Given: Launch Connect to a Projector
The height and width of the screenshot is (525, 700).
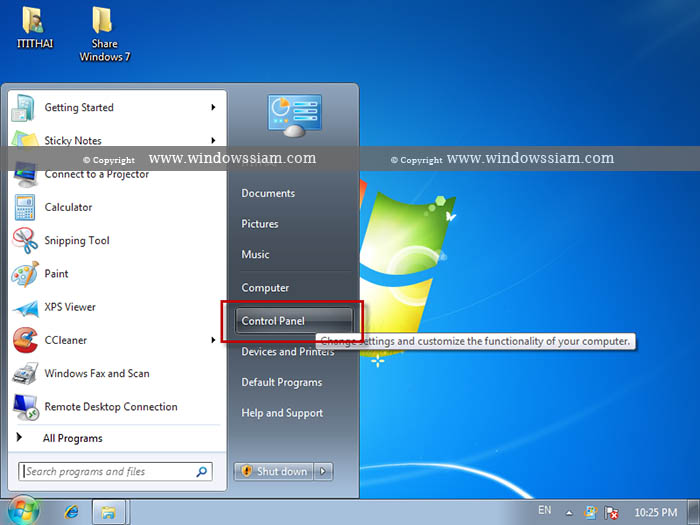Looking at the screenshot, I should click(96, 174).
